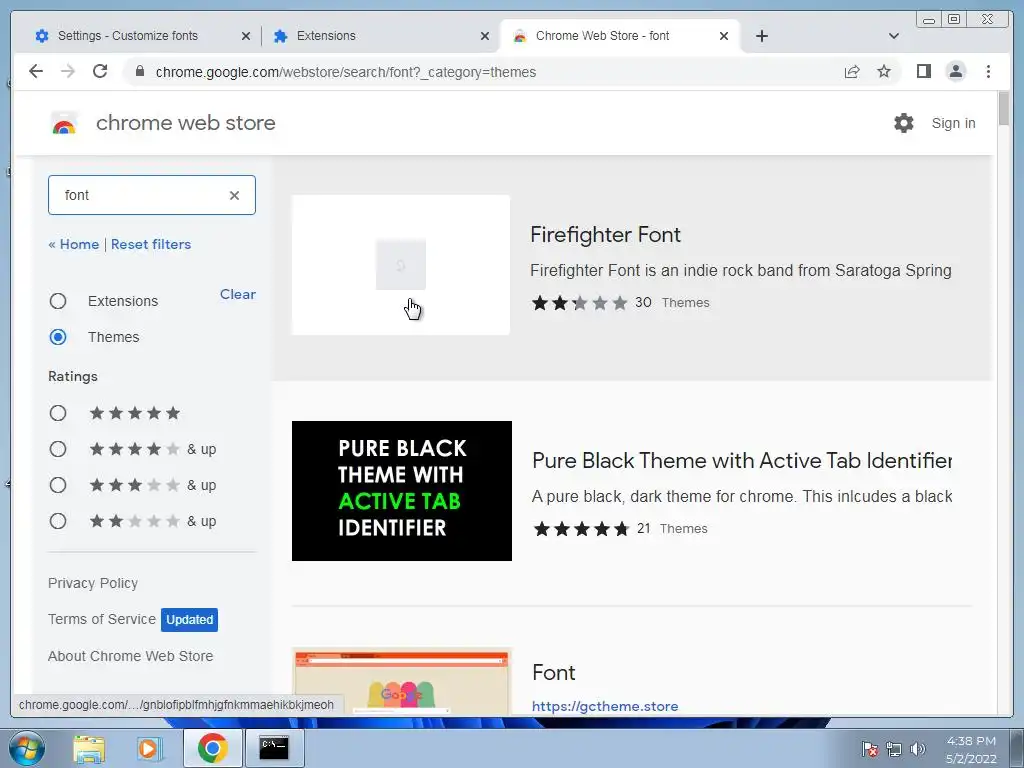
Task: Click Firefighter Font star rating
Action: click(579, 303)
